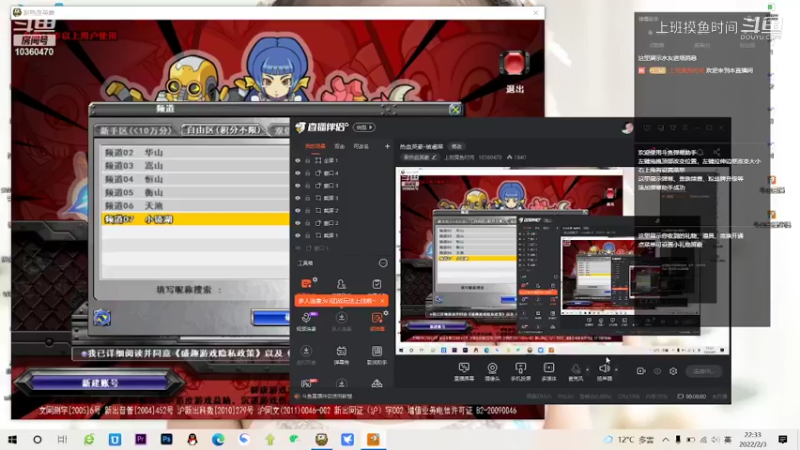Click lock icon on 全屏1 row

click(308, 160)
